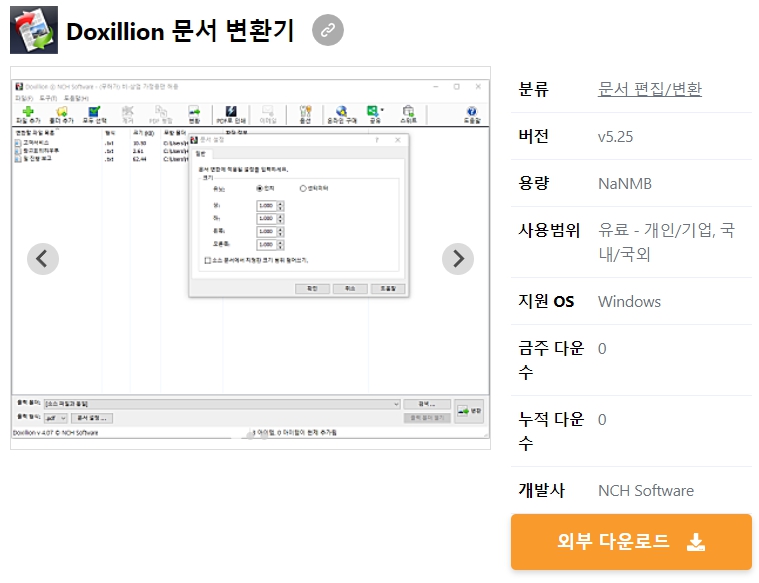Screen dimensions: 759x583
Task: Open the 문서 편집/변환 category link
Action: click(649, 89)
